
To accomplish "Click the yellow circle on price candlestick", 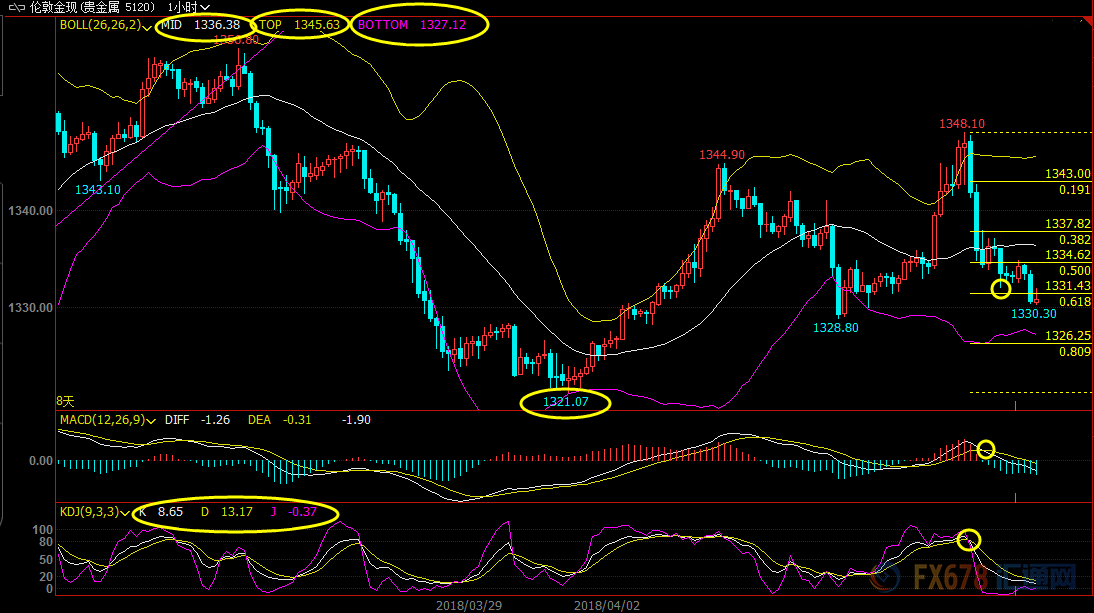I will [1000, 289].
